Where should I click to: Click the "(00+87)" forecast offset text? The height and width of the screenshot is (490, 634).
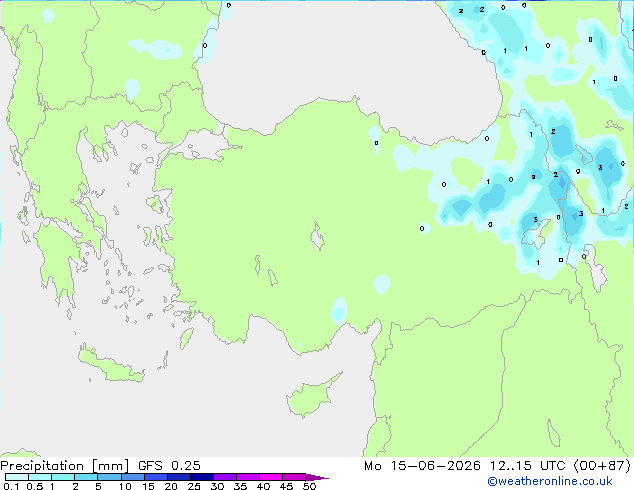point(602,466)
